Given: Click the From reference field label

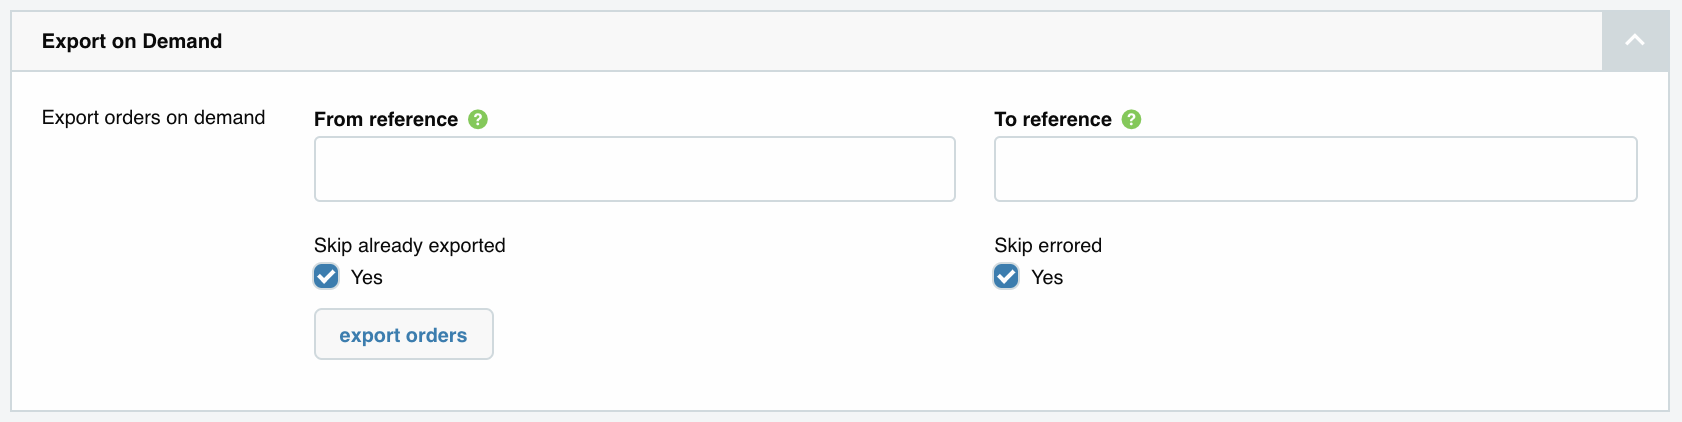Looking at the screenshot, I should (386, 119).
